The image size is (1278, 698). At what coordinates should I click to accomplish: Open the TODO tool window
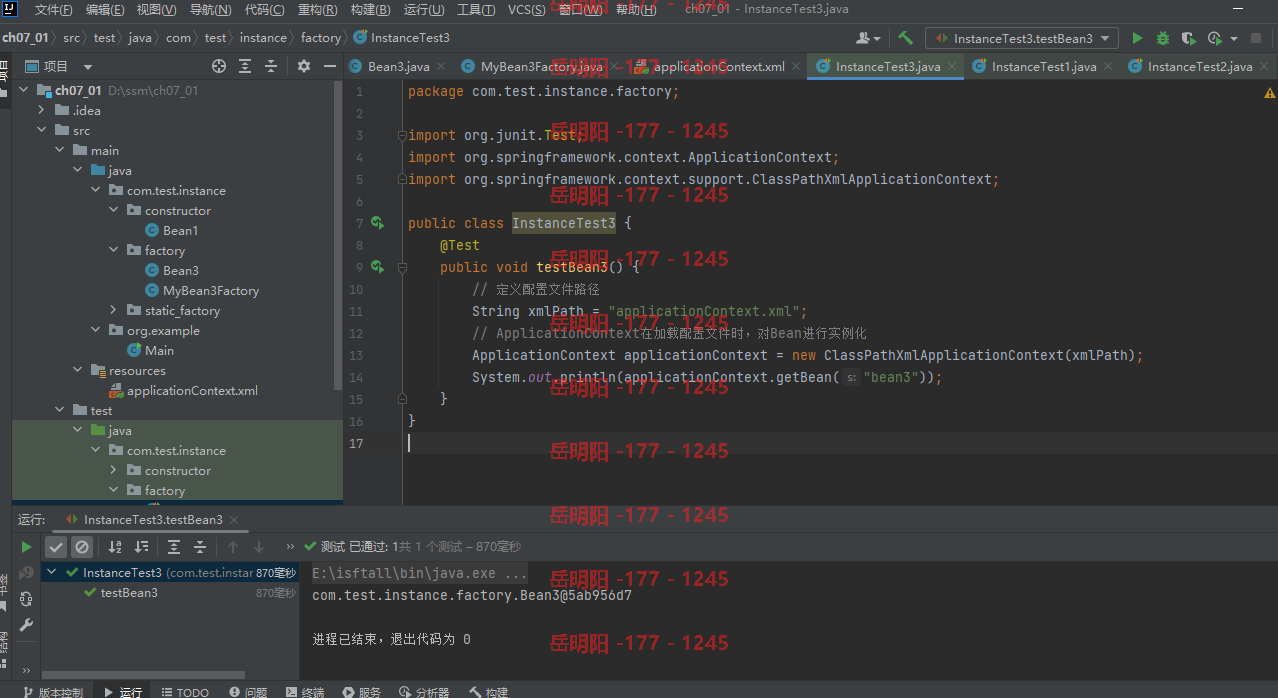pyautogui.click(x=184, y=692)
